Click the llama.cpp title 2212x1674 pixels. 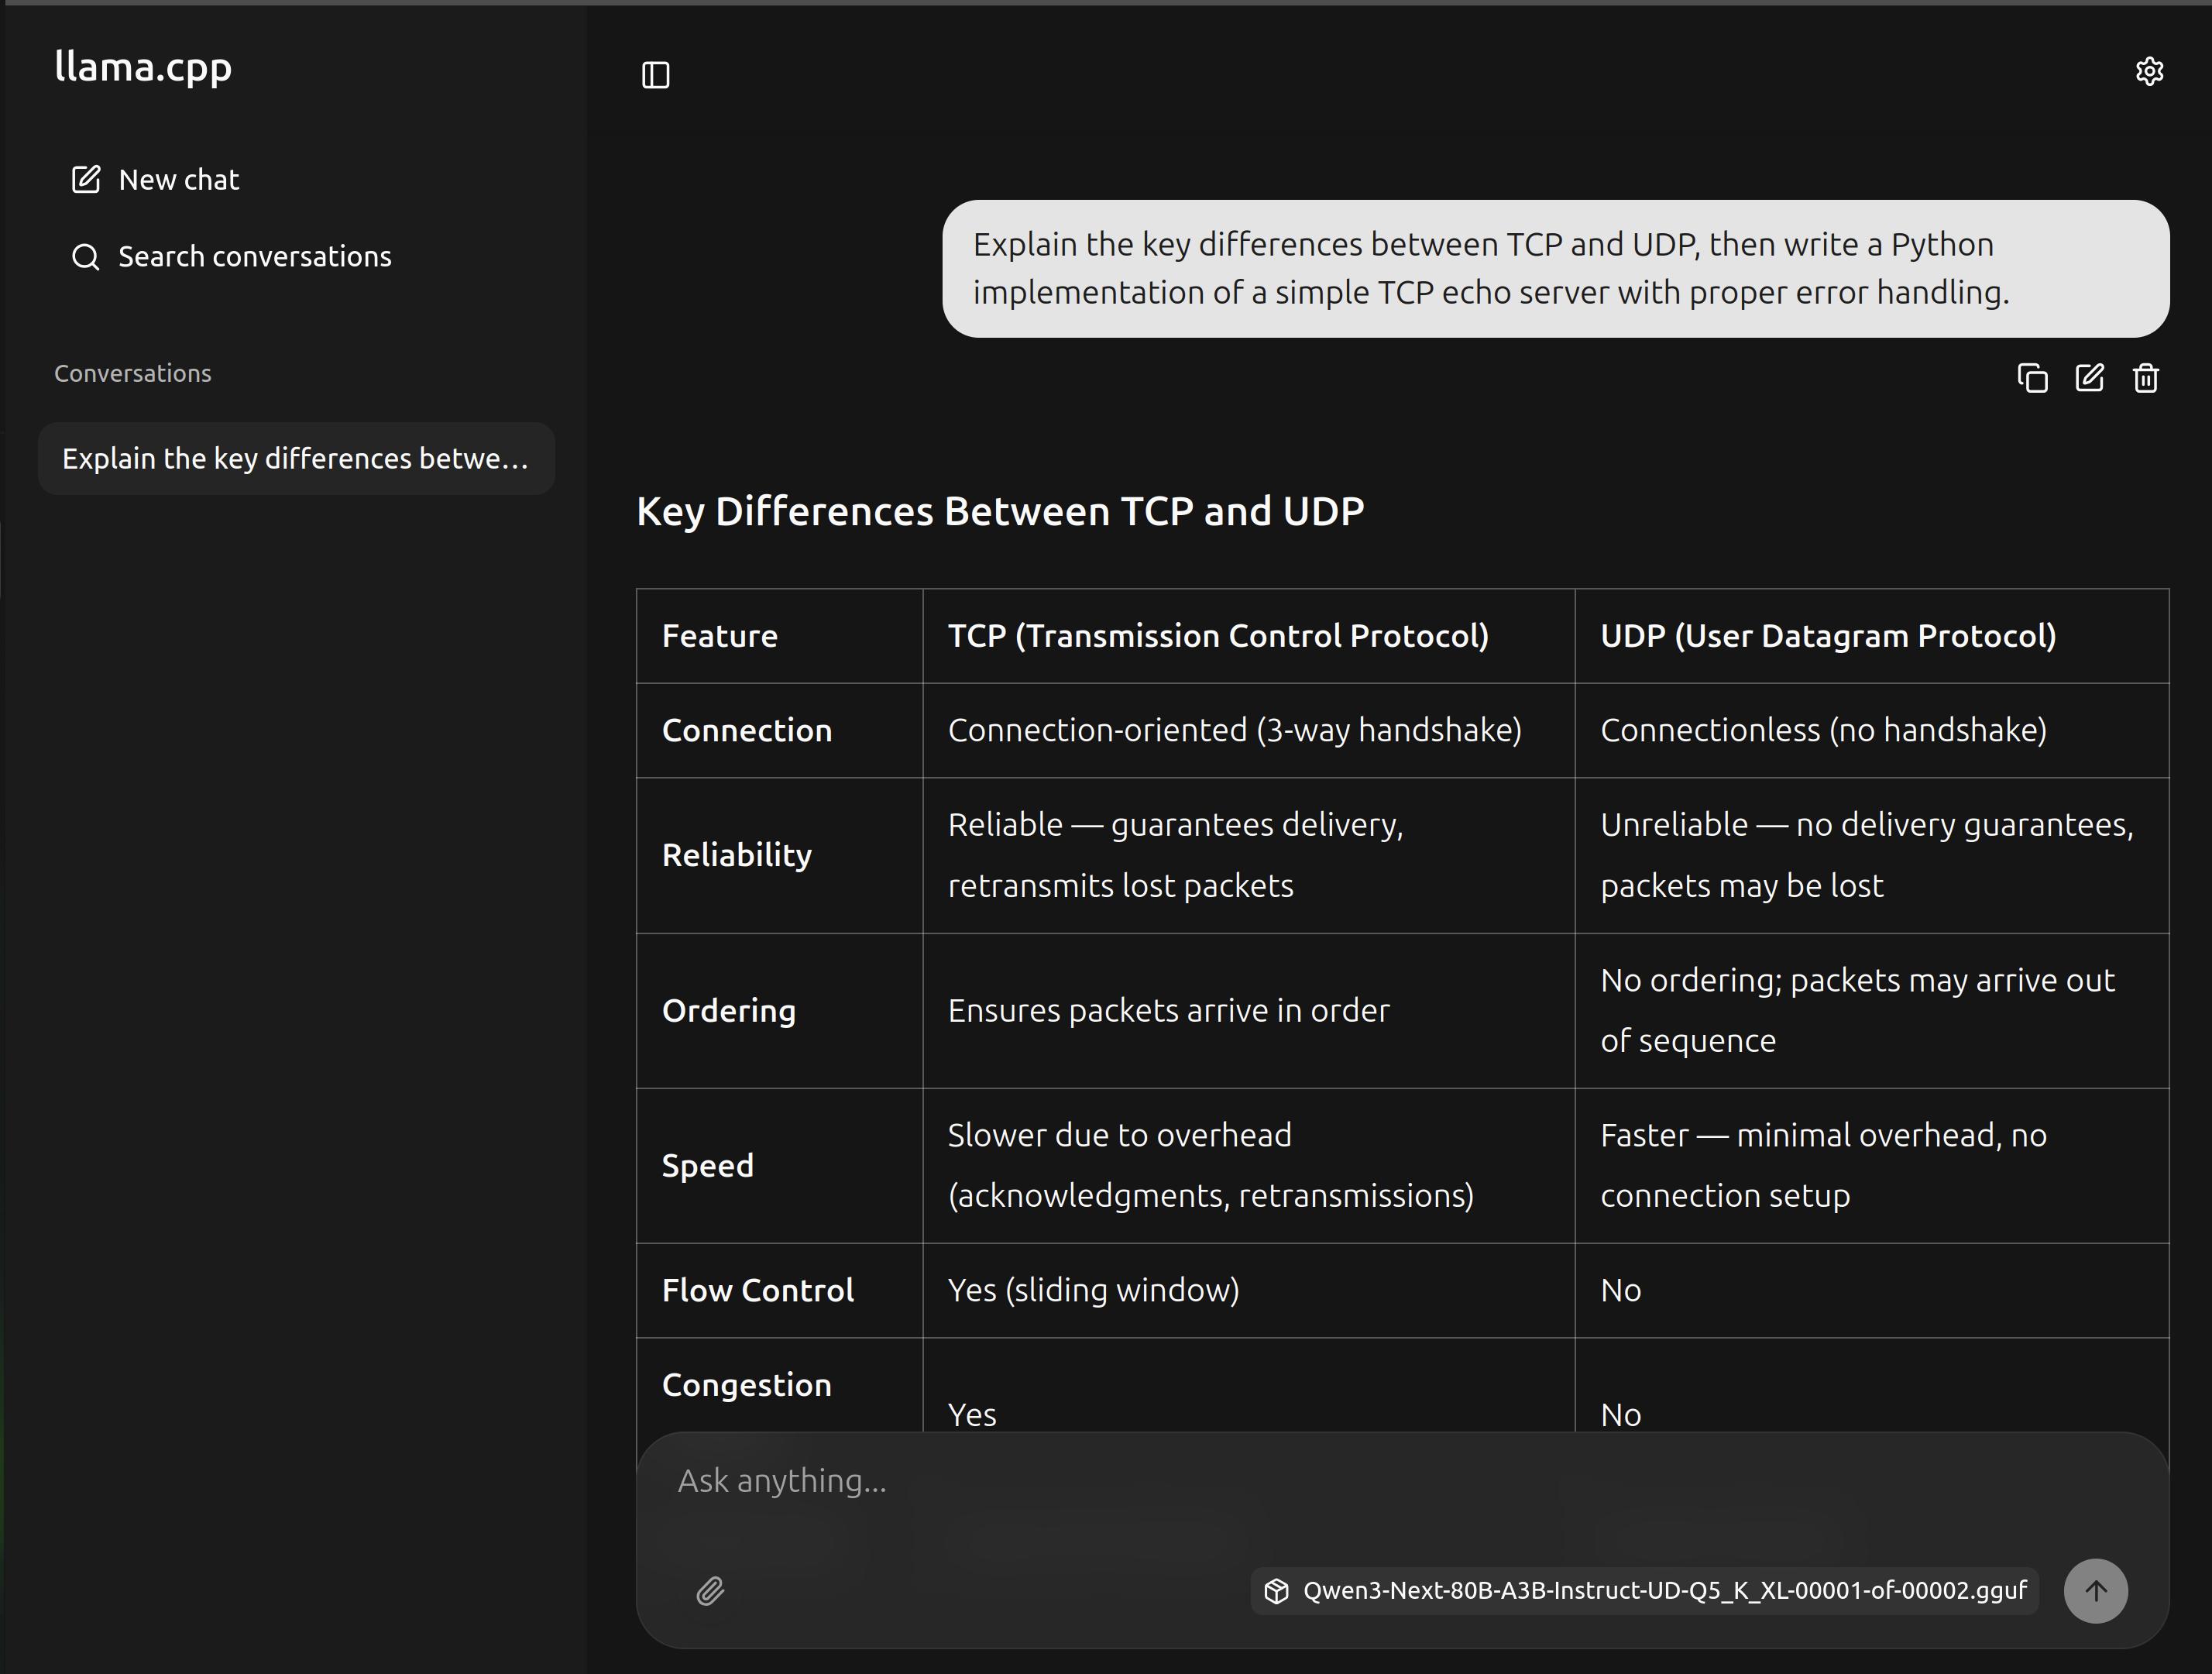coord(143,67)
